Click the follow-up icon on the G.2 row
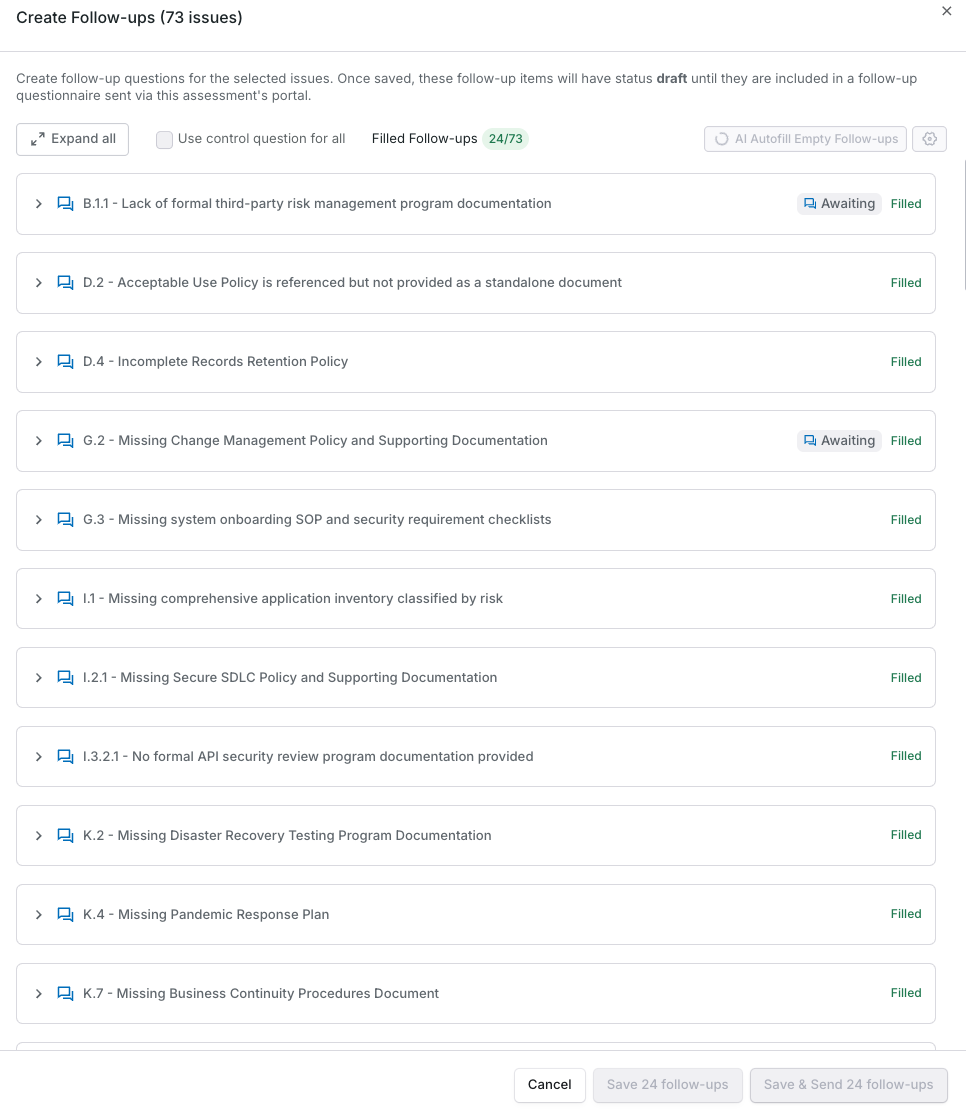 point(65,441)
